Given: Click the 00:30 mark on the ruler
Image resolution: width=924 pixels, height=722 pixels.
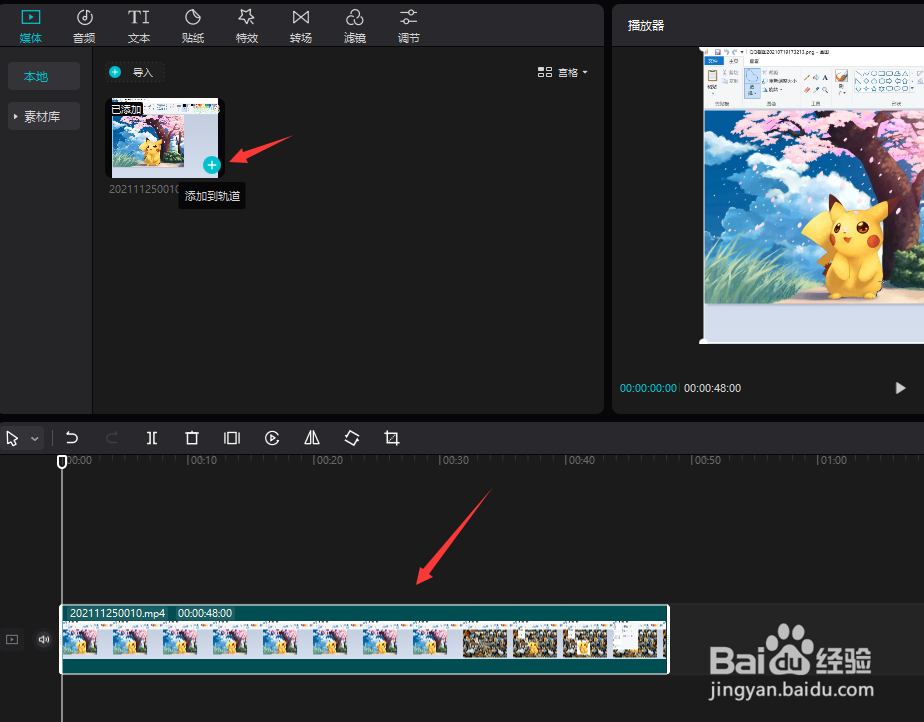Looking at the screenshot, I should (x=454, y=460).
